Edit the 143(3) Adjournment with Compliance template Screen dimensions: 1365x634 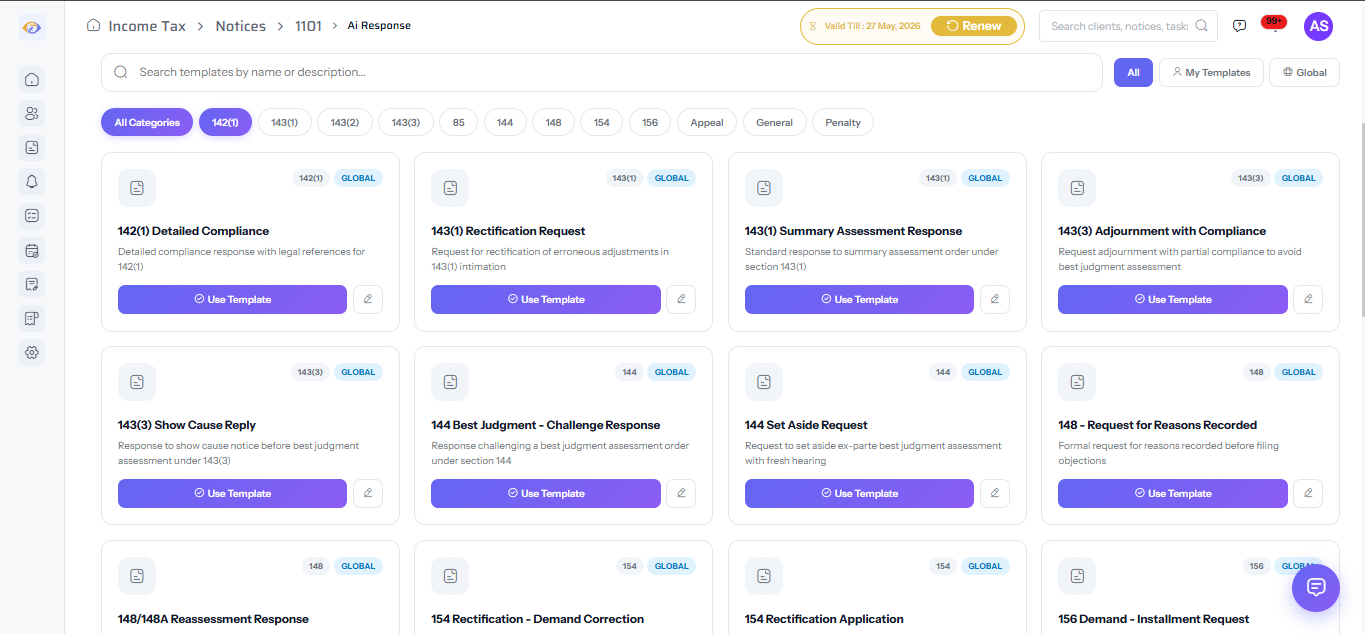pos(1308,299)
